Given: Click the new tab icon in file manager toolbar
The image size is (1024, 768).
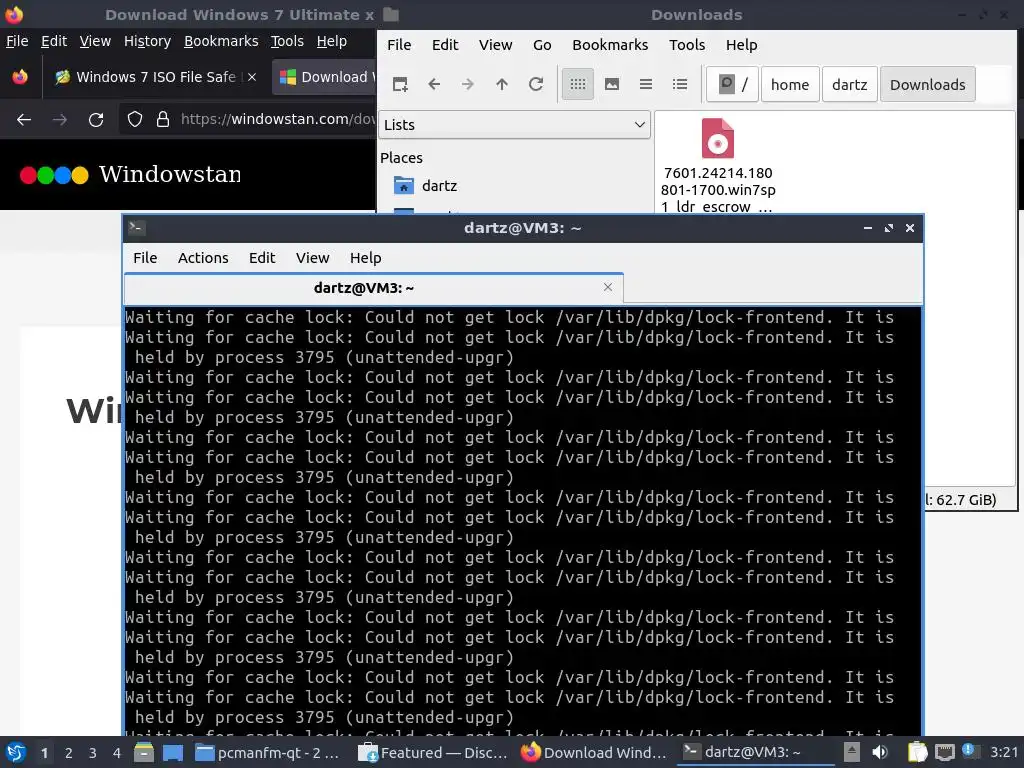Looking at the screenshot, I should point(400,84).
